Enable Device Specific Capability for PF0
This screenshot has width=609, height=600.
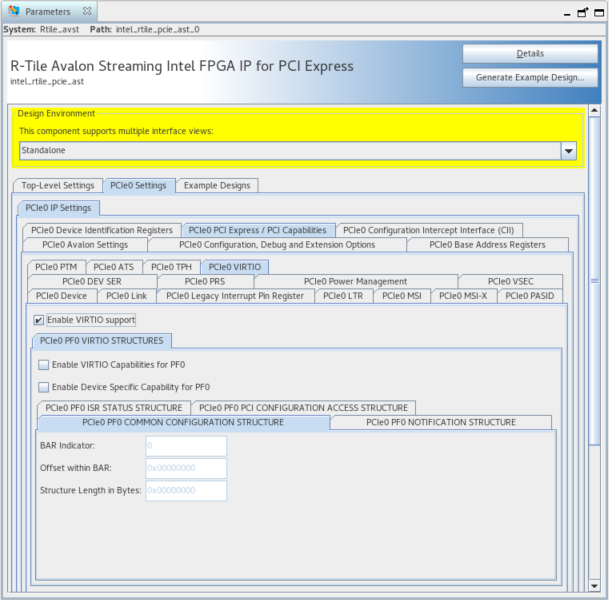[44, 387]
